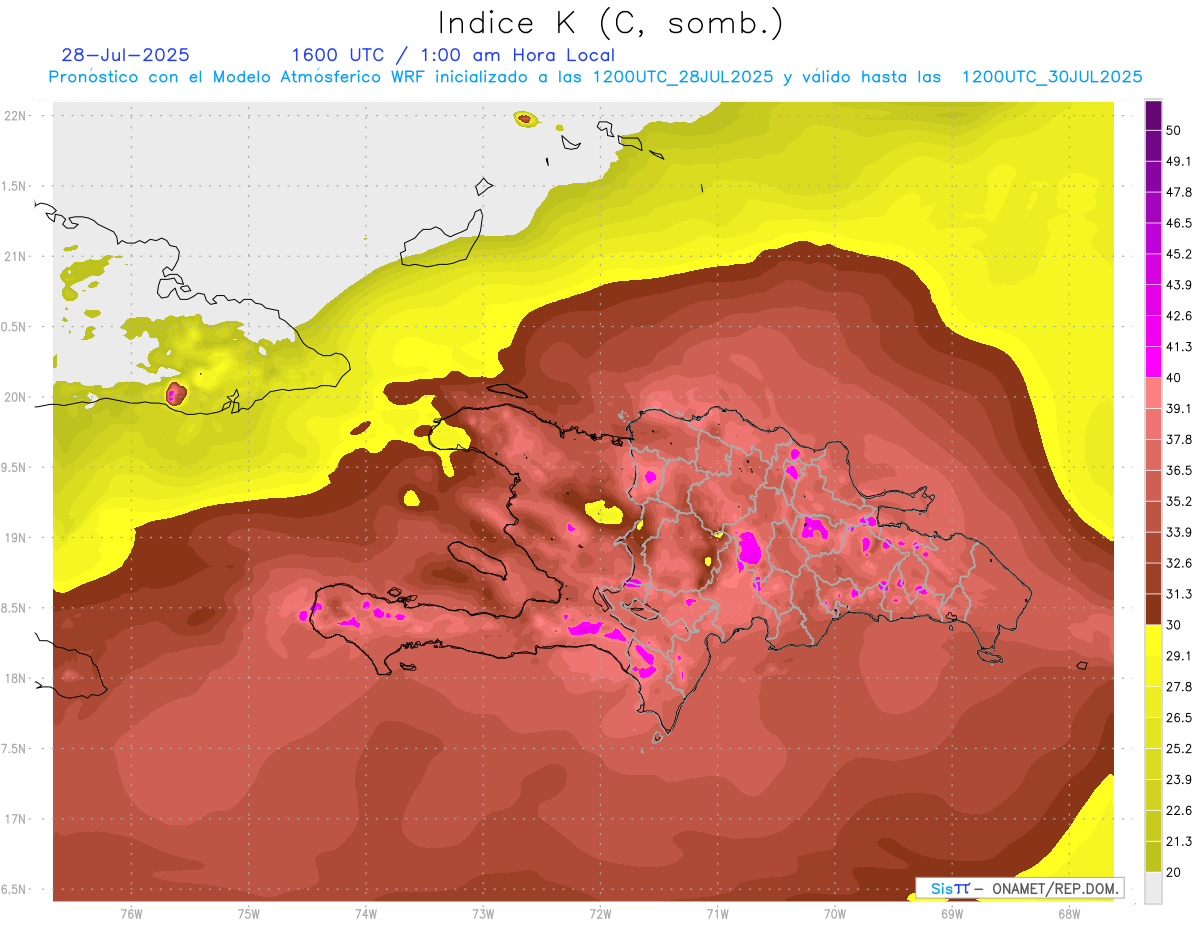
Task: Click the legend value 39.1
Action: [1178, 408]
